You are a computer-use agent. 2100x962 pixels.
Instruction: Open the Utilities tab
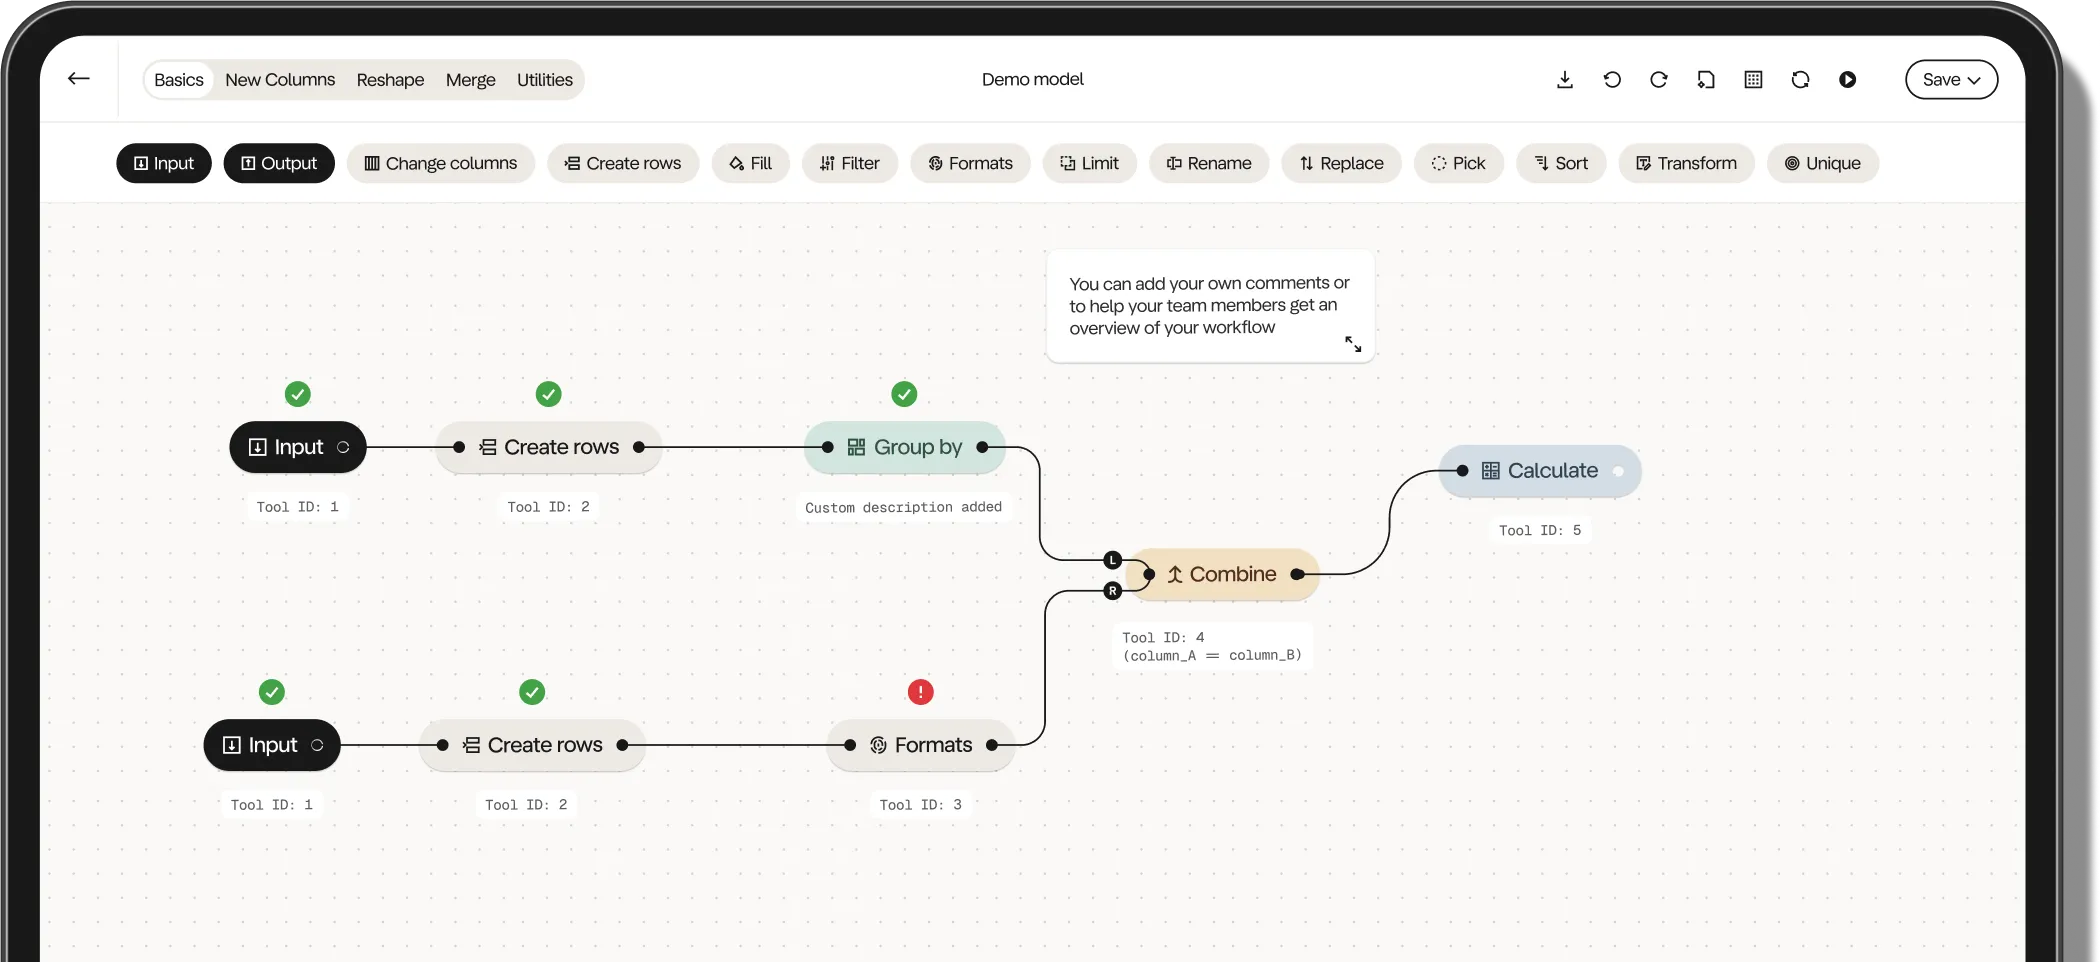[x=544, y=80]
